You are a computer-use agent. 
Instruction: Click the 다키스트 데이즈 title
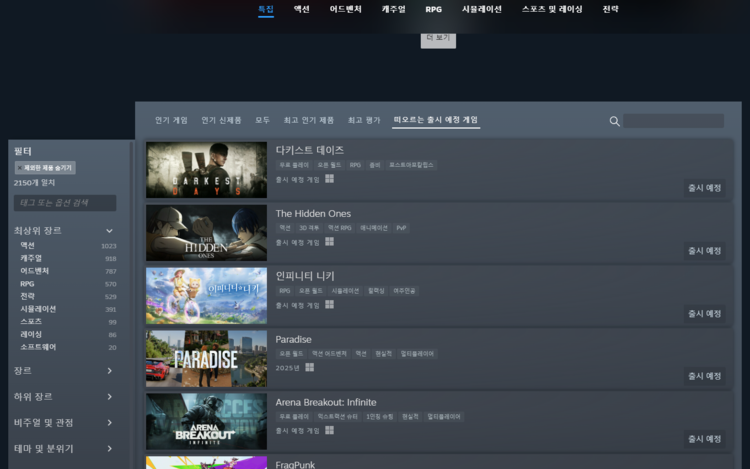pyautogui.click(x=309, y=150)
